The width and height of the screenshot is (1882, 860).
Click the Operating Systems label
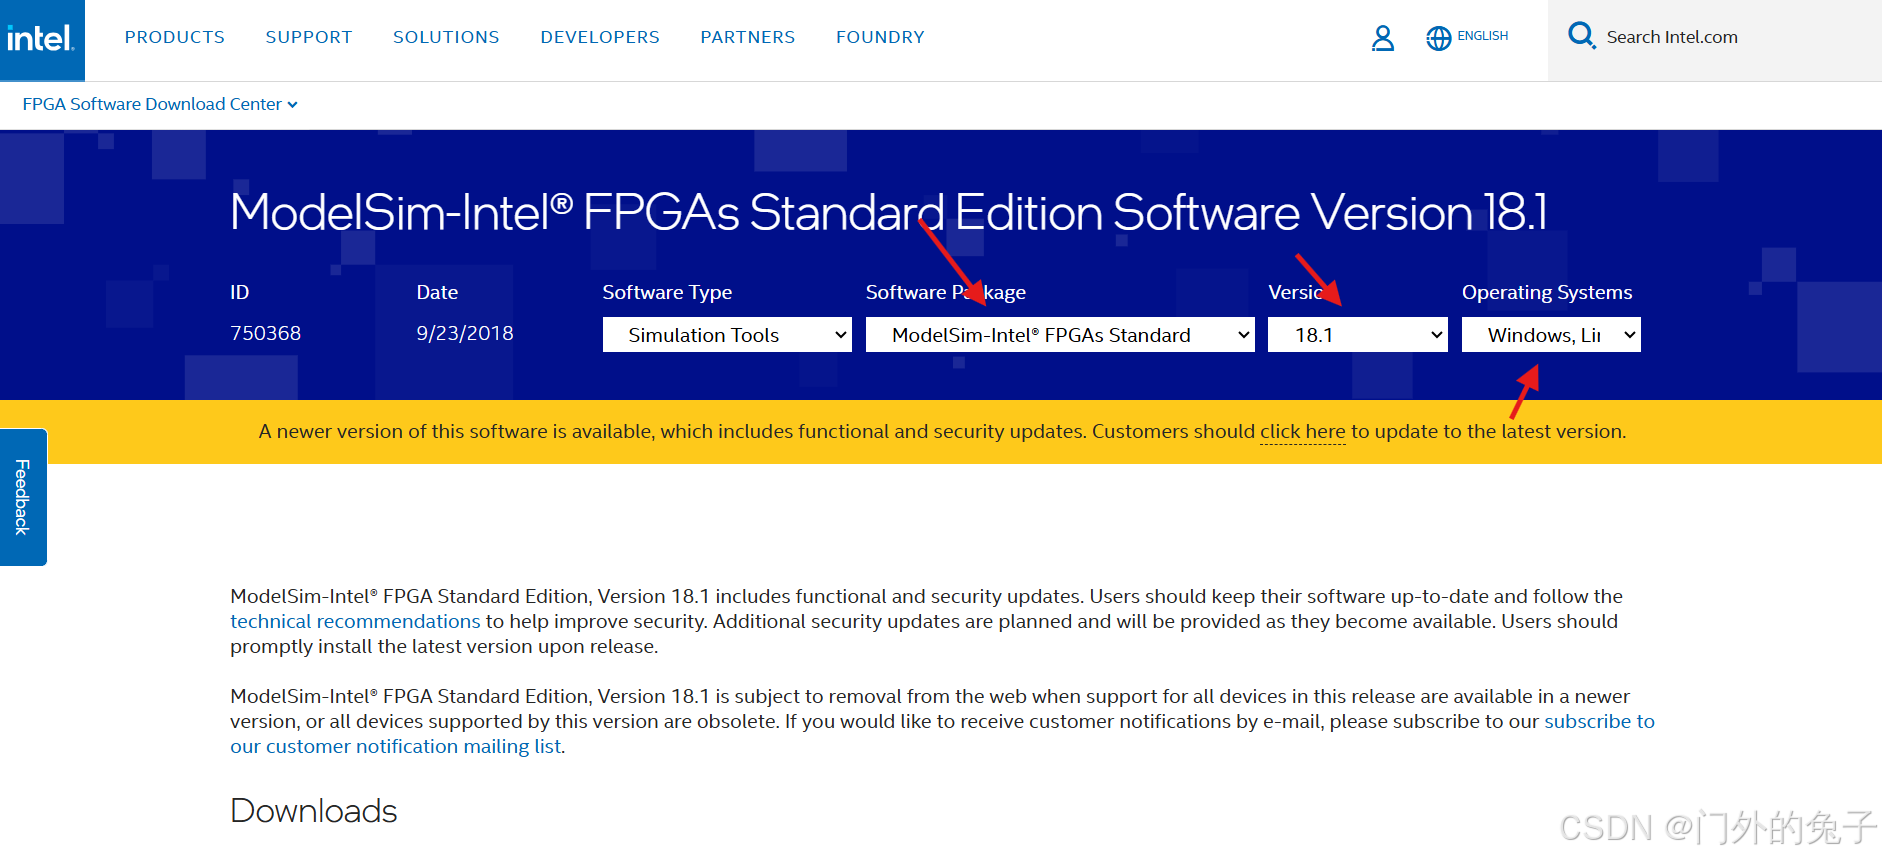coord(1547,292)
